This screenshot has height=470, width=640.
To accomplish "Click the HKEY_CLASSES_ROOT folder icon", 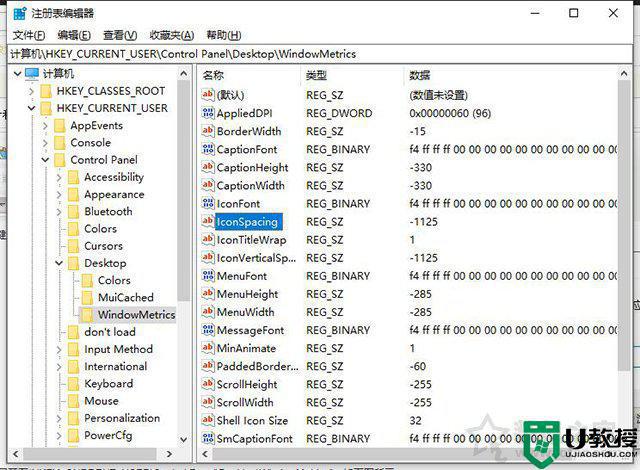I will pyautogui.click(x=46, y=91).
